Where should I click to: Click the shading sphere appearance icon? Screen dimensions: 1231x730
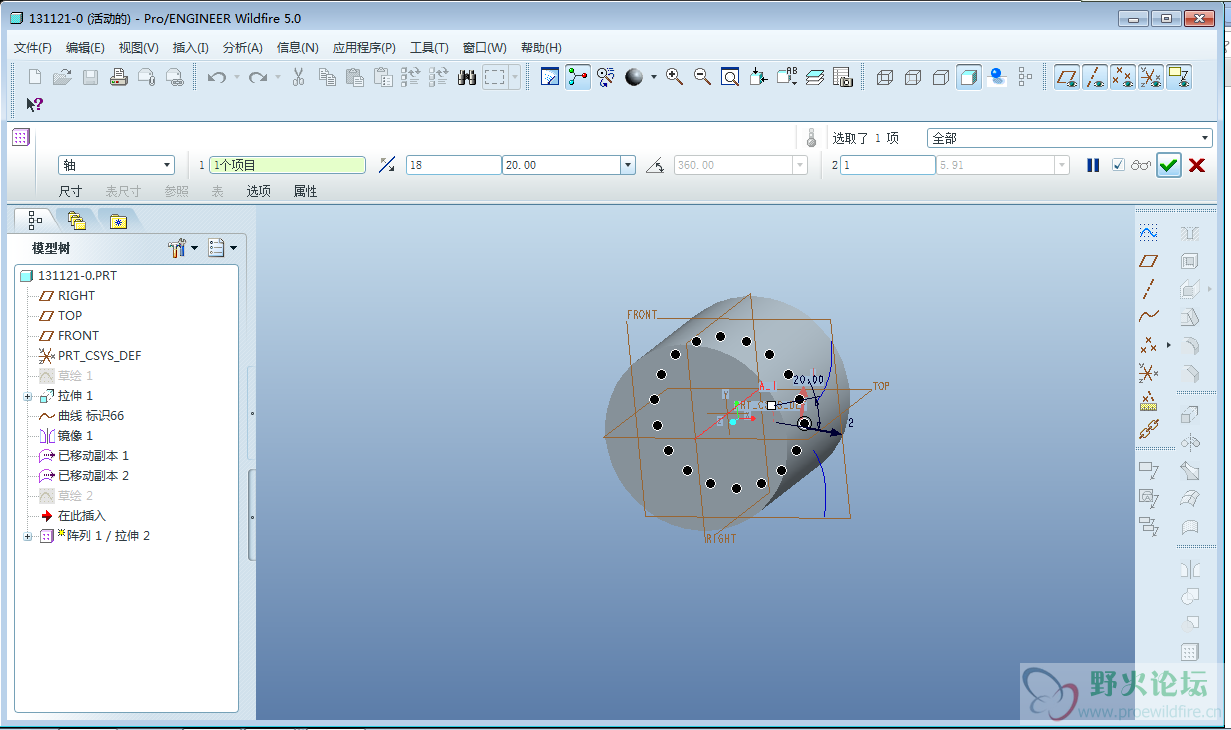tap(634, 77)
